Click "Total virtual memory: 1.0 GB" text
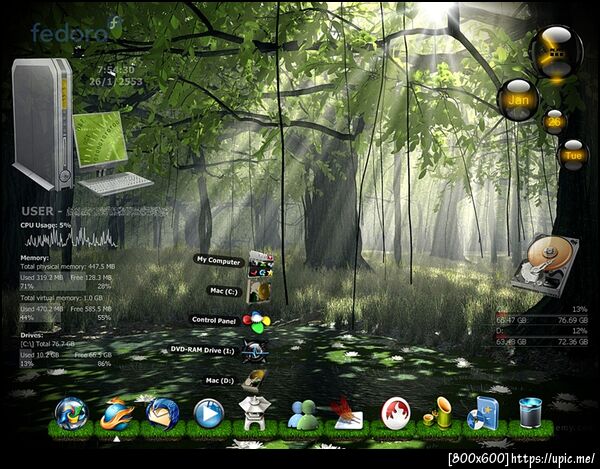600x469 pixels. (61, 298)
